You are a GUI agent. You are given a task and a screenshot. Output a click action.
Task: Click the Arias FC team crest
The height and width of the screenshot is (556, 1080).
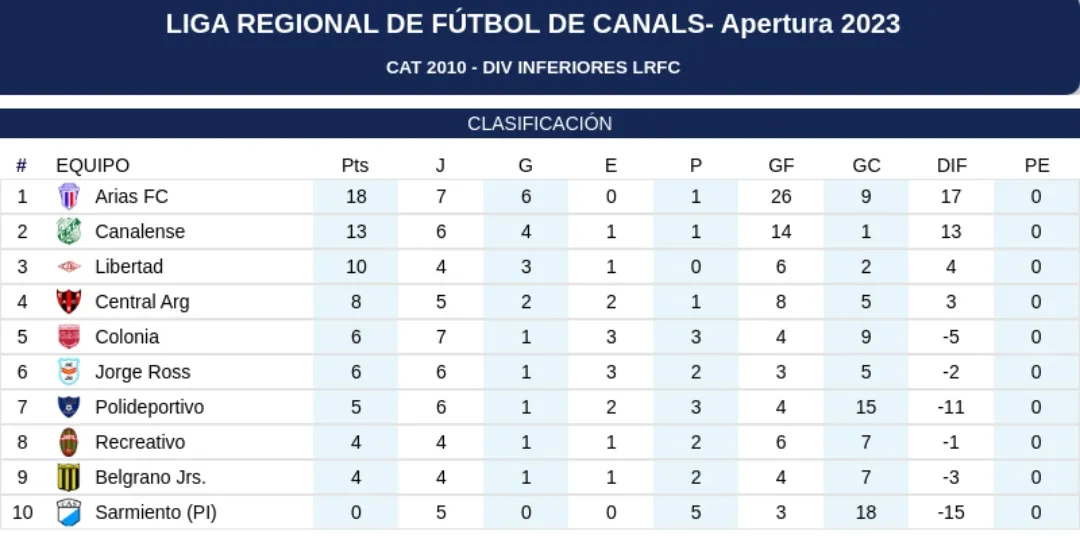pyautogui.click(x=68, y=197)
